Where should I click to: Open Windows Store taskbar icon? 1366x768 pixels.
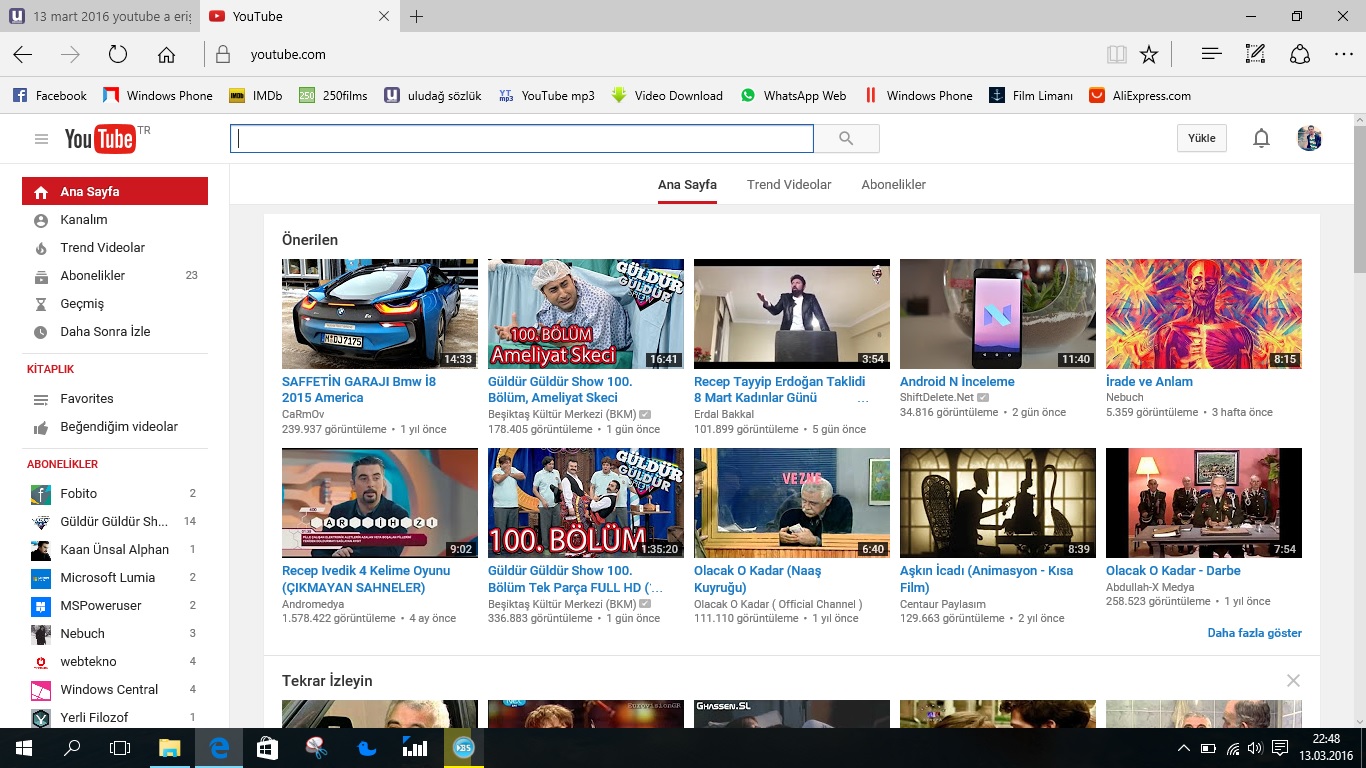(267, 748)
